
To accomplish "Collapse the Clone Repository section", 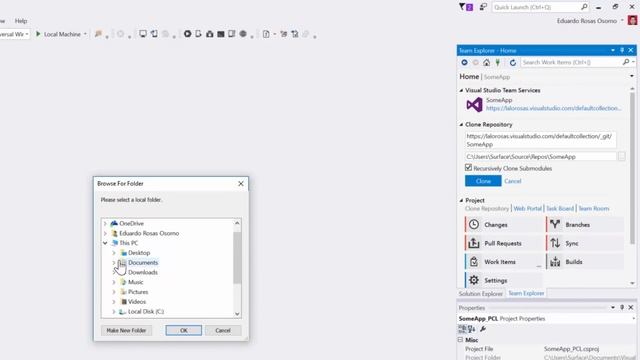I will point(461,125).
